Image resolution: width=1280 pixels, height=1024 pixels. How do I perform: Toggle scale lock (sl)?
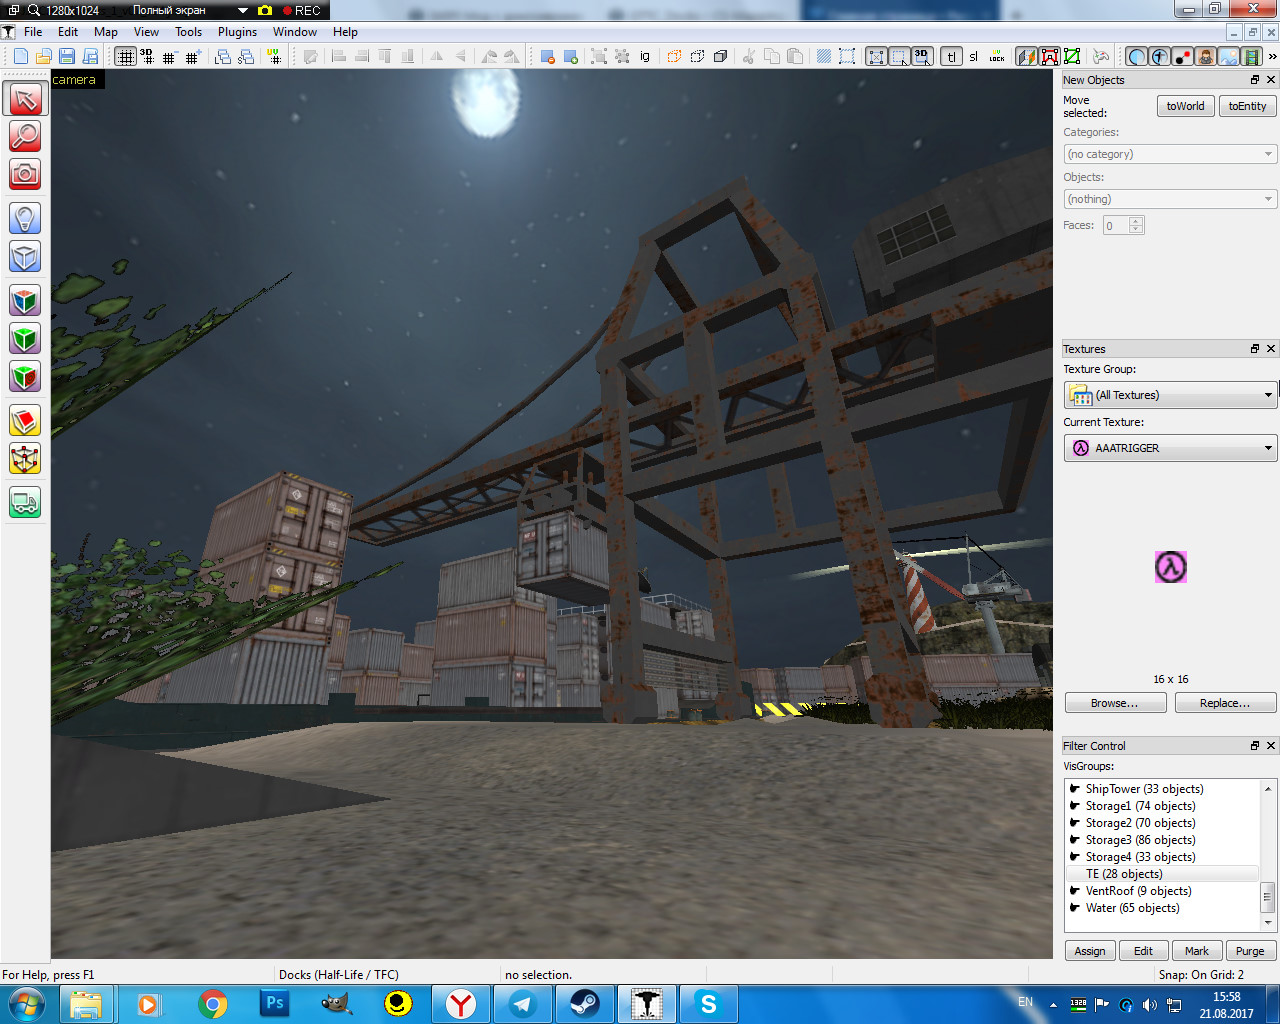click(974, 56)
